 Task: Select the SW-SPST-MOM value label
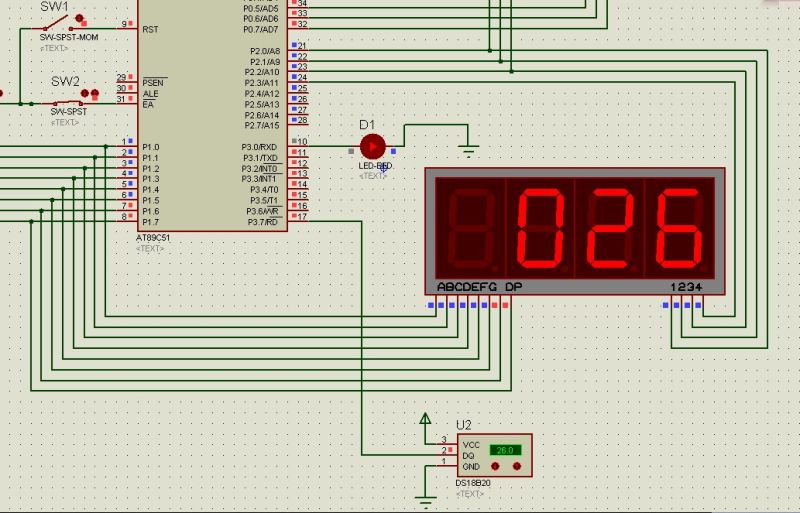pyautogui.click(x=69, y=37)
